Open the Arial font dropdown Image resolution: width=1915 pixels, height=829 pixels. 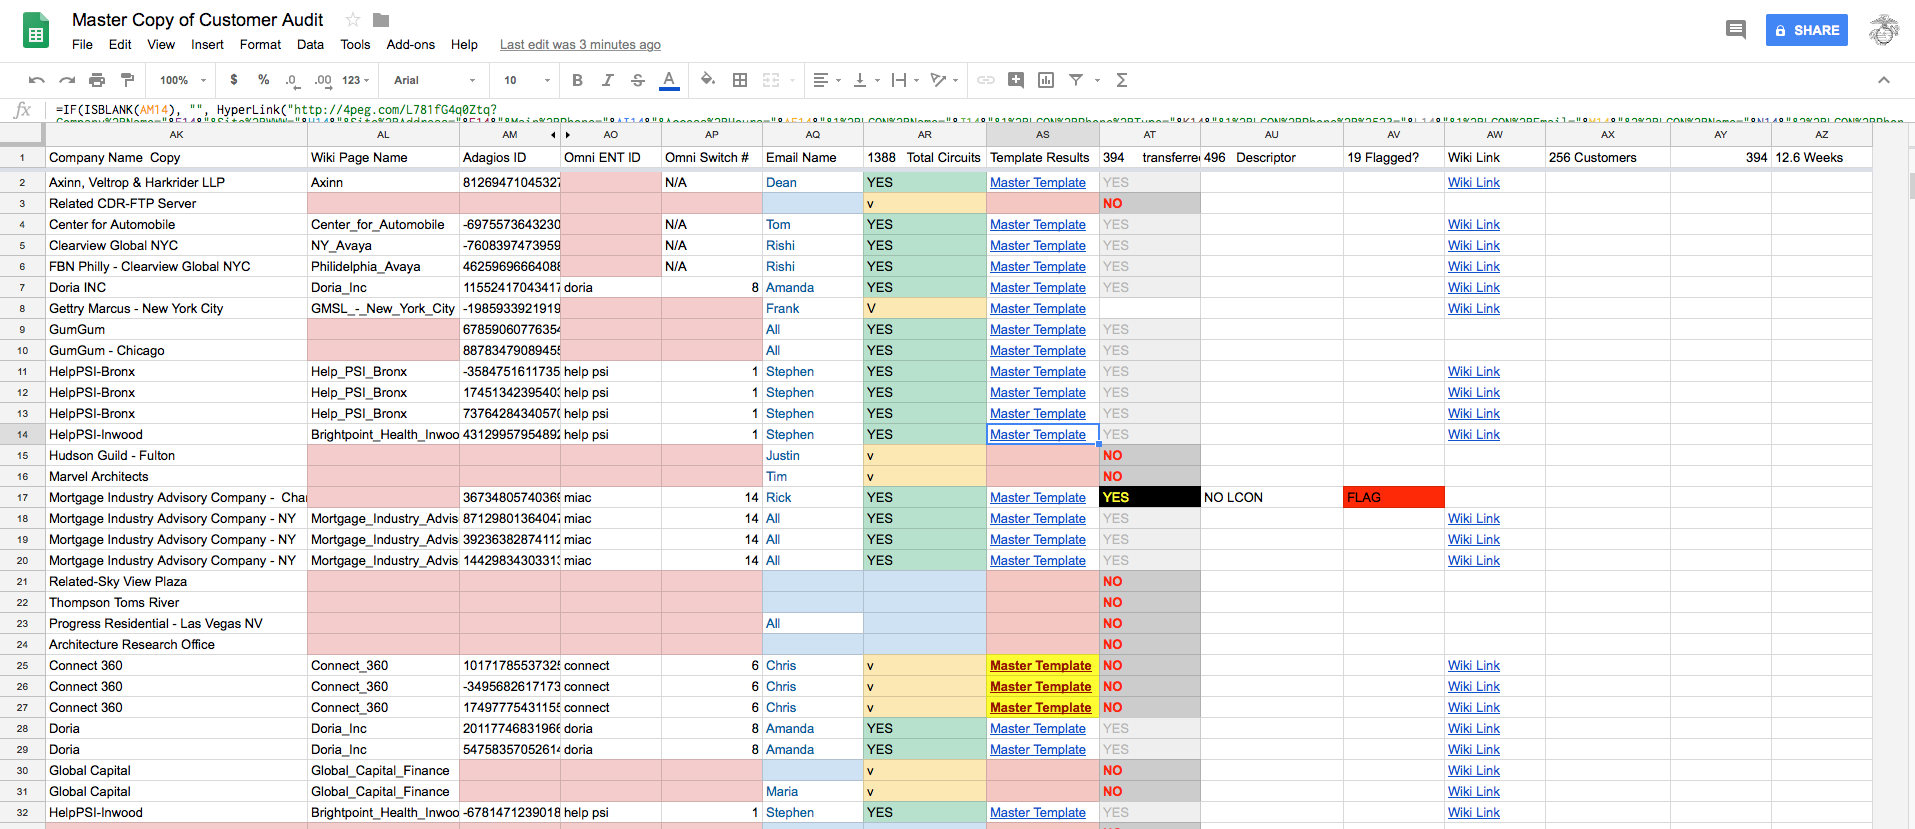pyautogui.click(x=435, y=80)
